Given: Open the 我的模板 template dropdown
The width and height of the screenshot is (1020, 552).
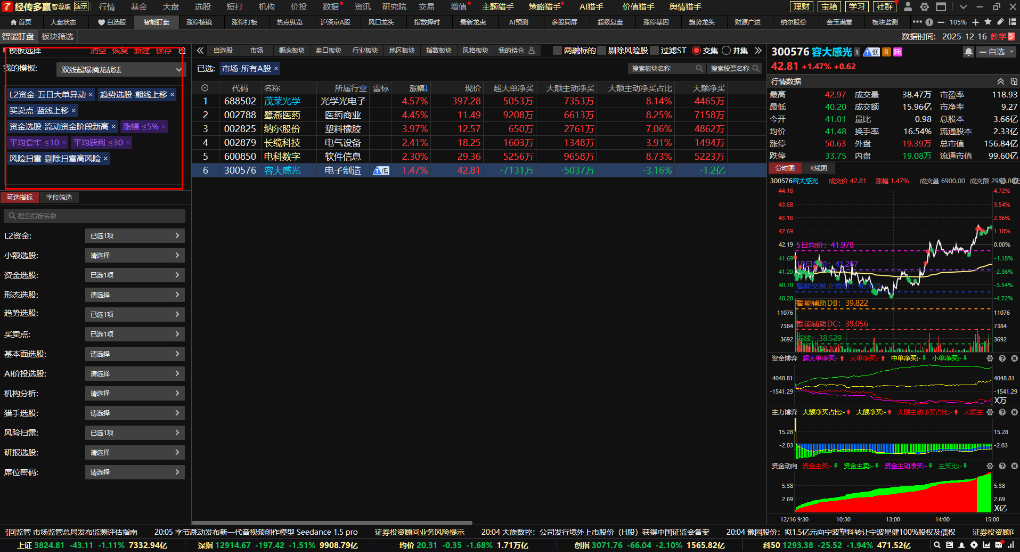Looking at the screenshot, I should [120, 69].
